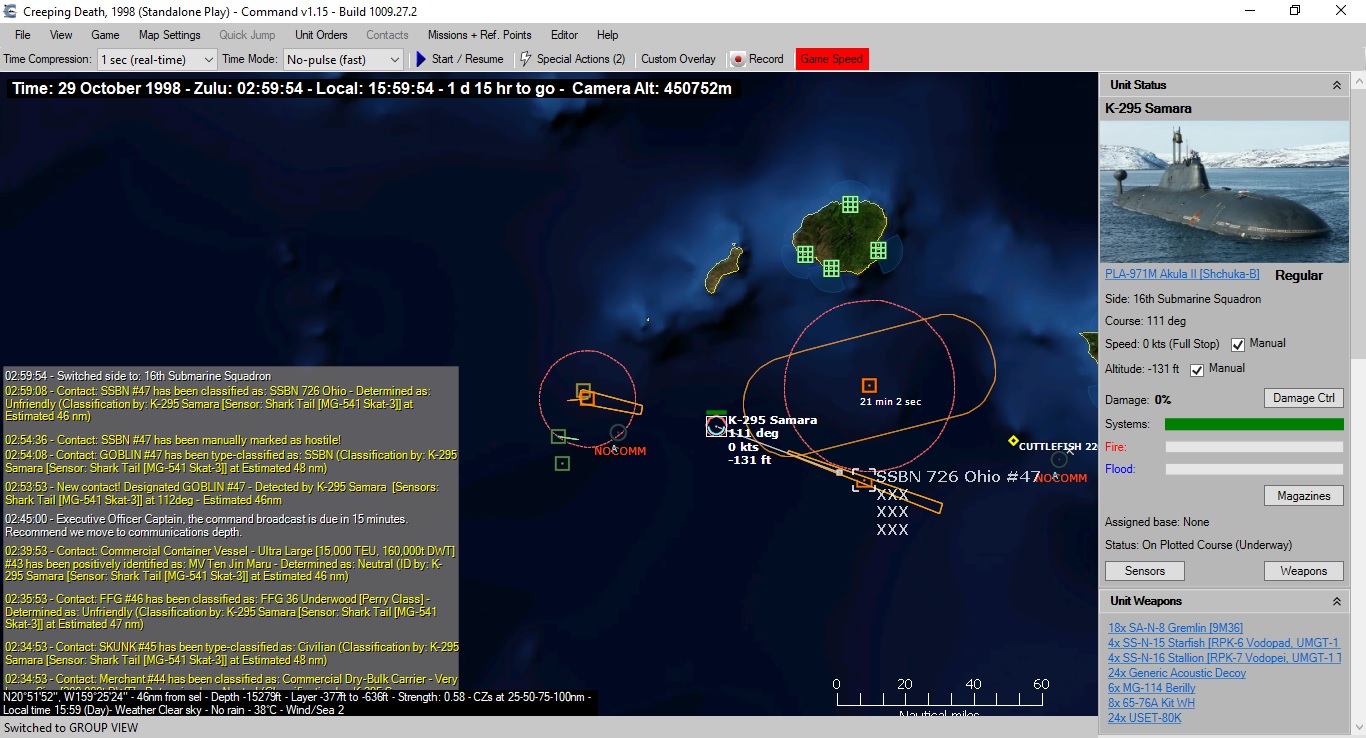Click the 'Switched to GROUP VIEW' status text
1366x738 pixels.
tap(71, 728)
